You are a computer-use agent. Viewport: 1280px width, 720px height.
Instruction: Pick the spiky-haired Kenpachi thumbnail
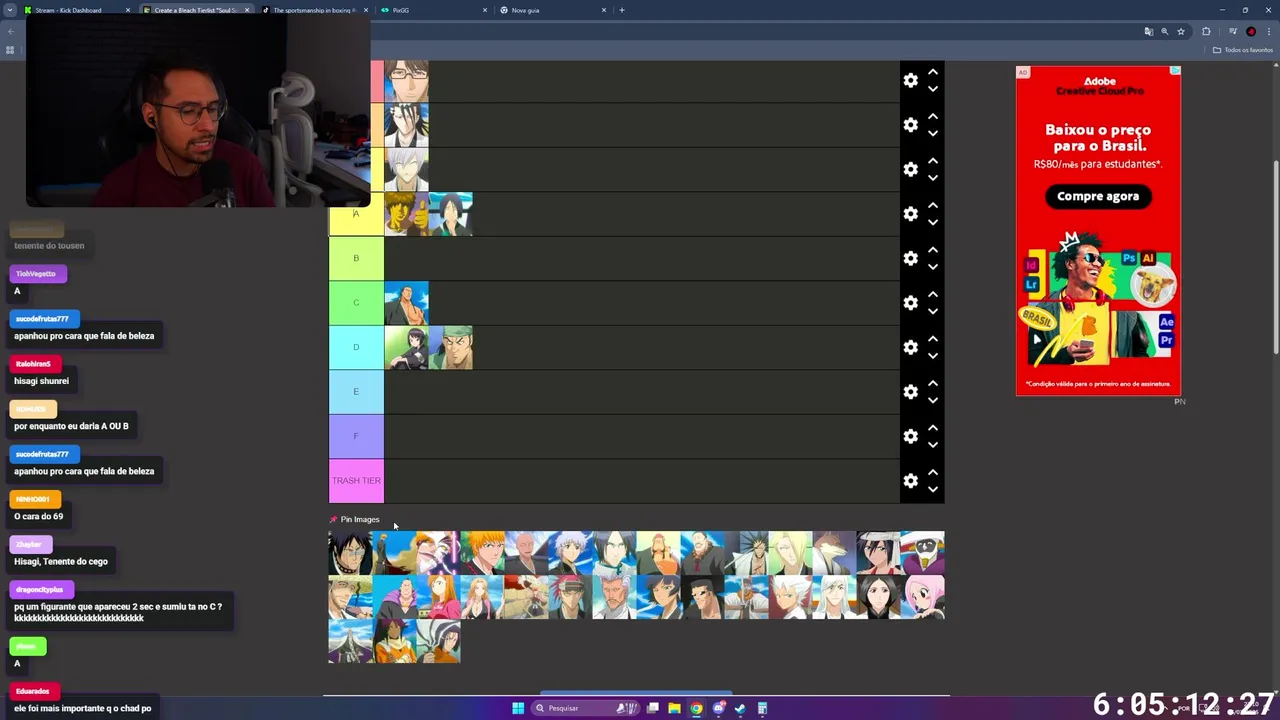[x=746, y=553]
